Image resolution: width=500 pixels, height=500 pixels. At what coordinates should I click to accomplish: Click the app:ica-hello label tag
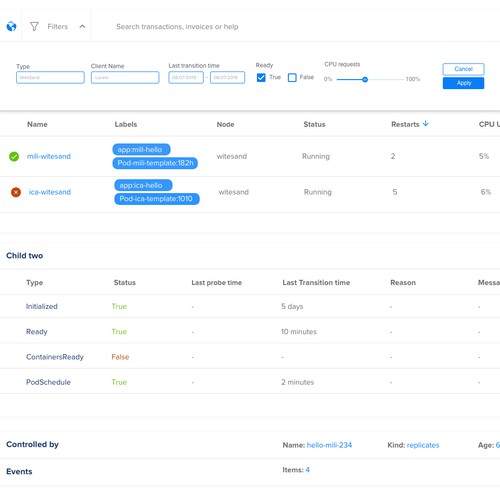coord(143,185)
